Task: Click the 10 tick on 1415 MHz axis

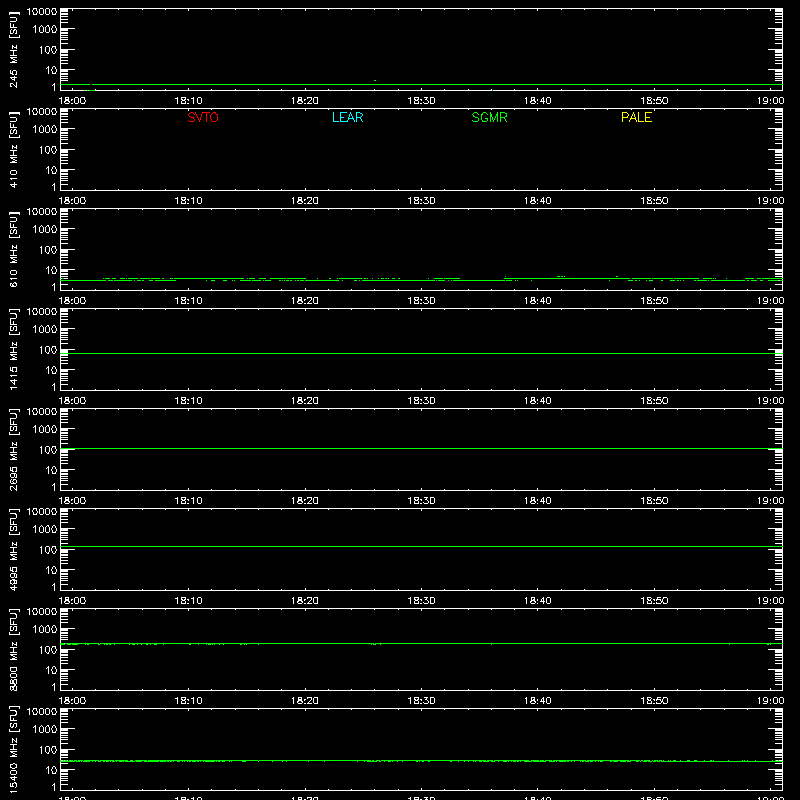Action: (x=51, y=370)
